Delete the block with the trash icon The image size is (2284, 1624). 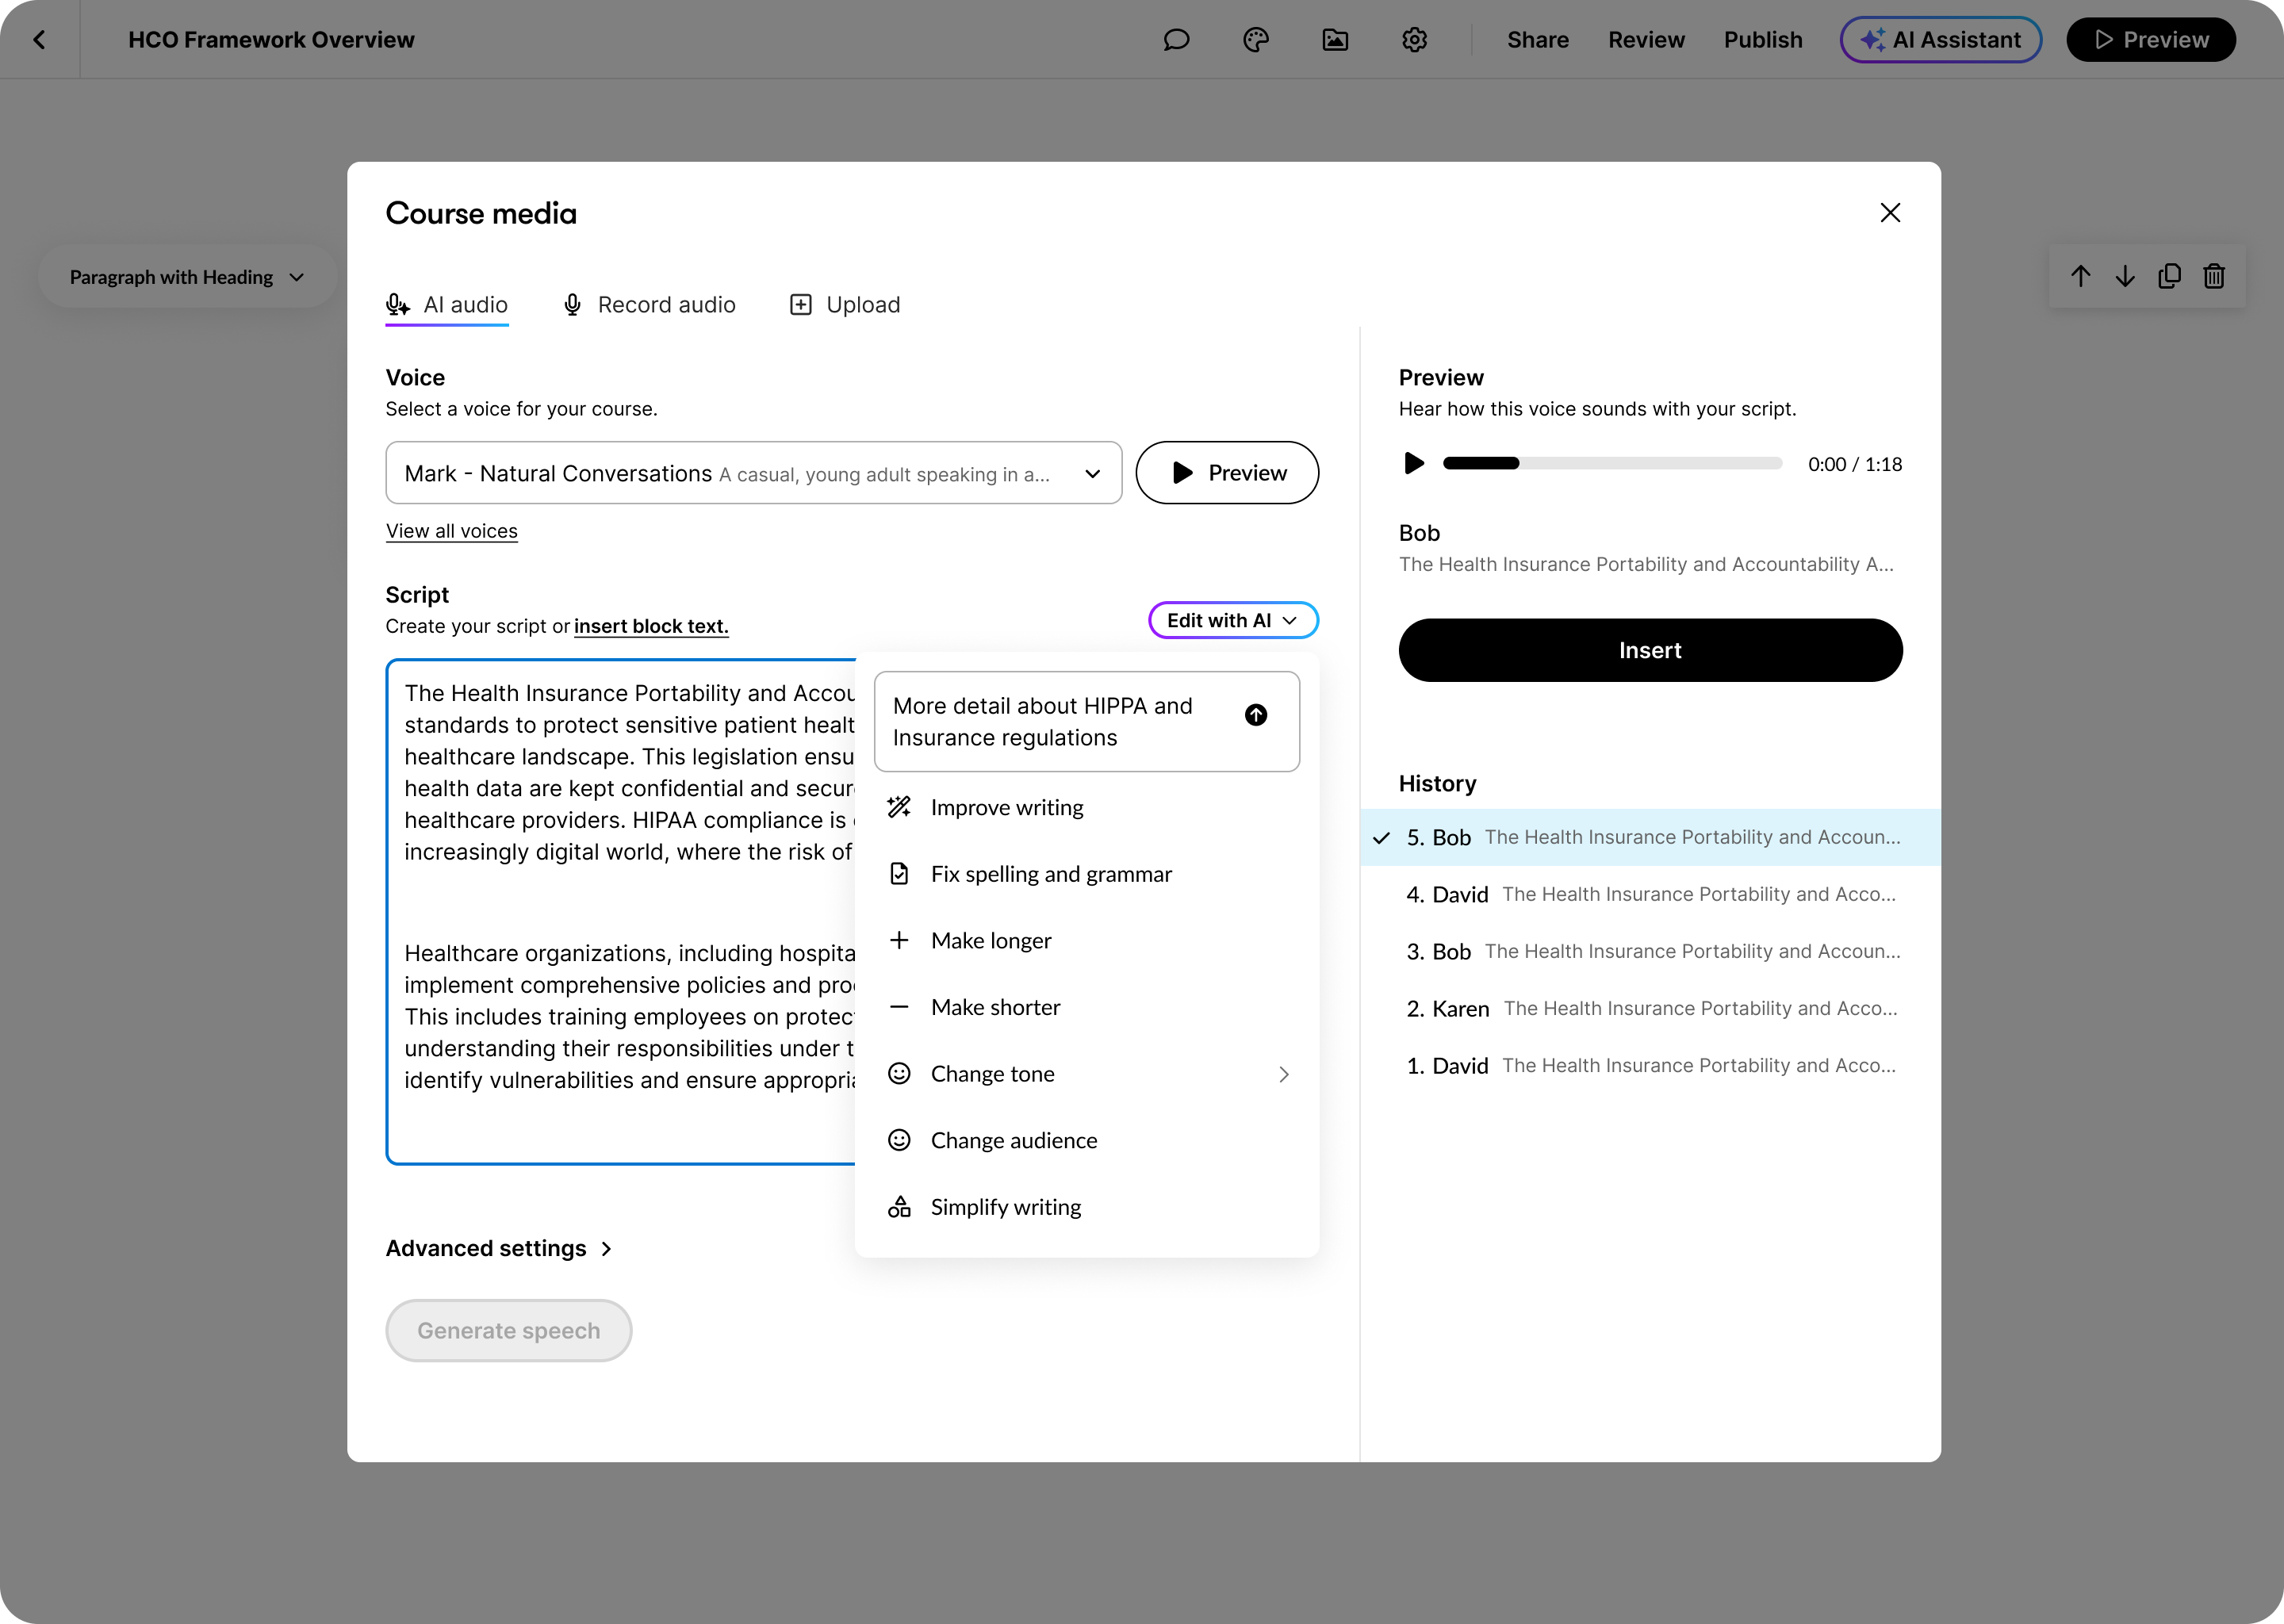(2214, 276)
